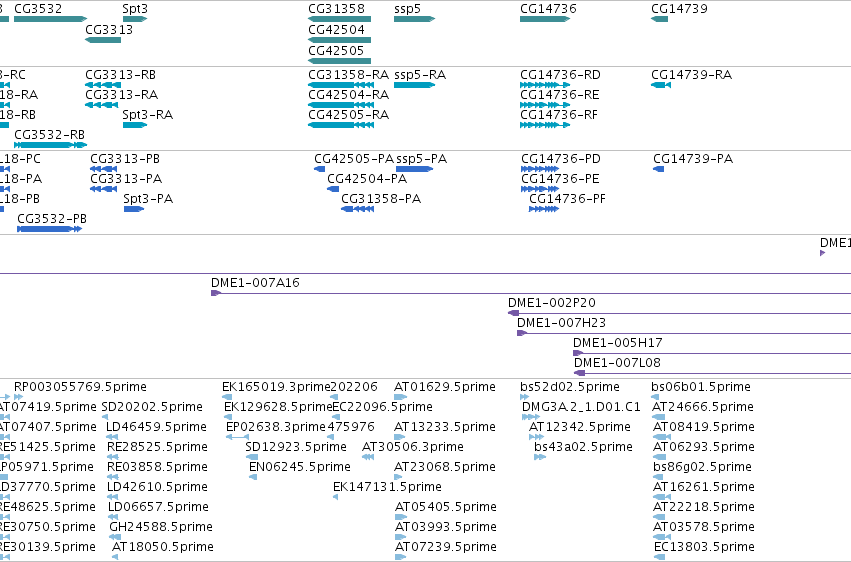Select the Spt3-PA protein feature
Image resolution: width=851 pixels, height=562 pixels.
click(134, 209)
